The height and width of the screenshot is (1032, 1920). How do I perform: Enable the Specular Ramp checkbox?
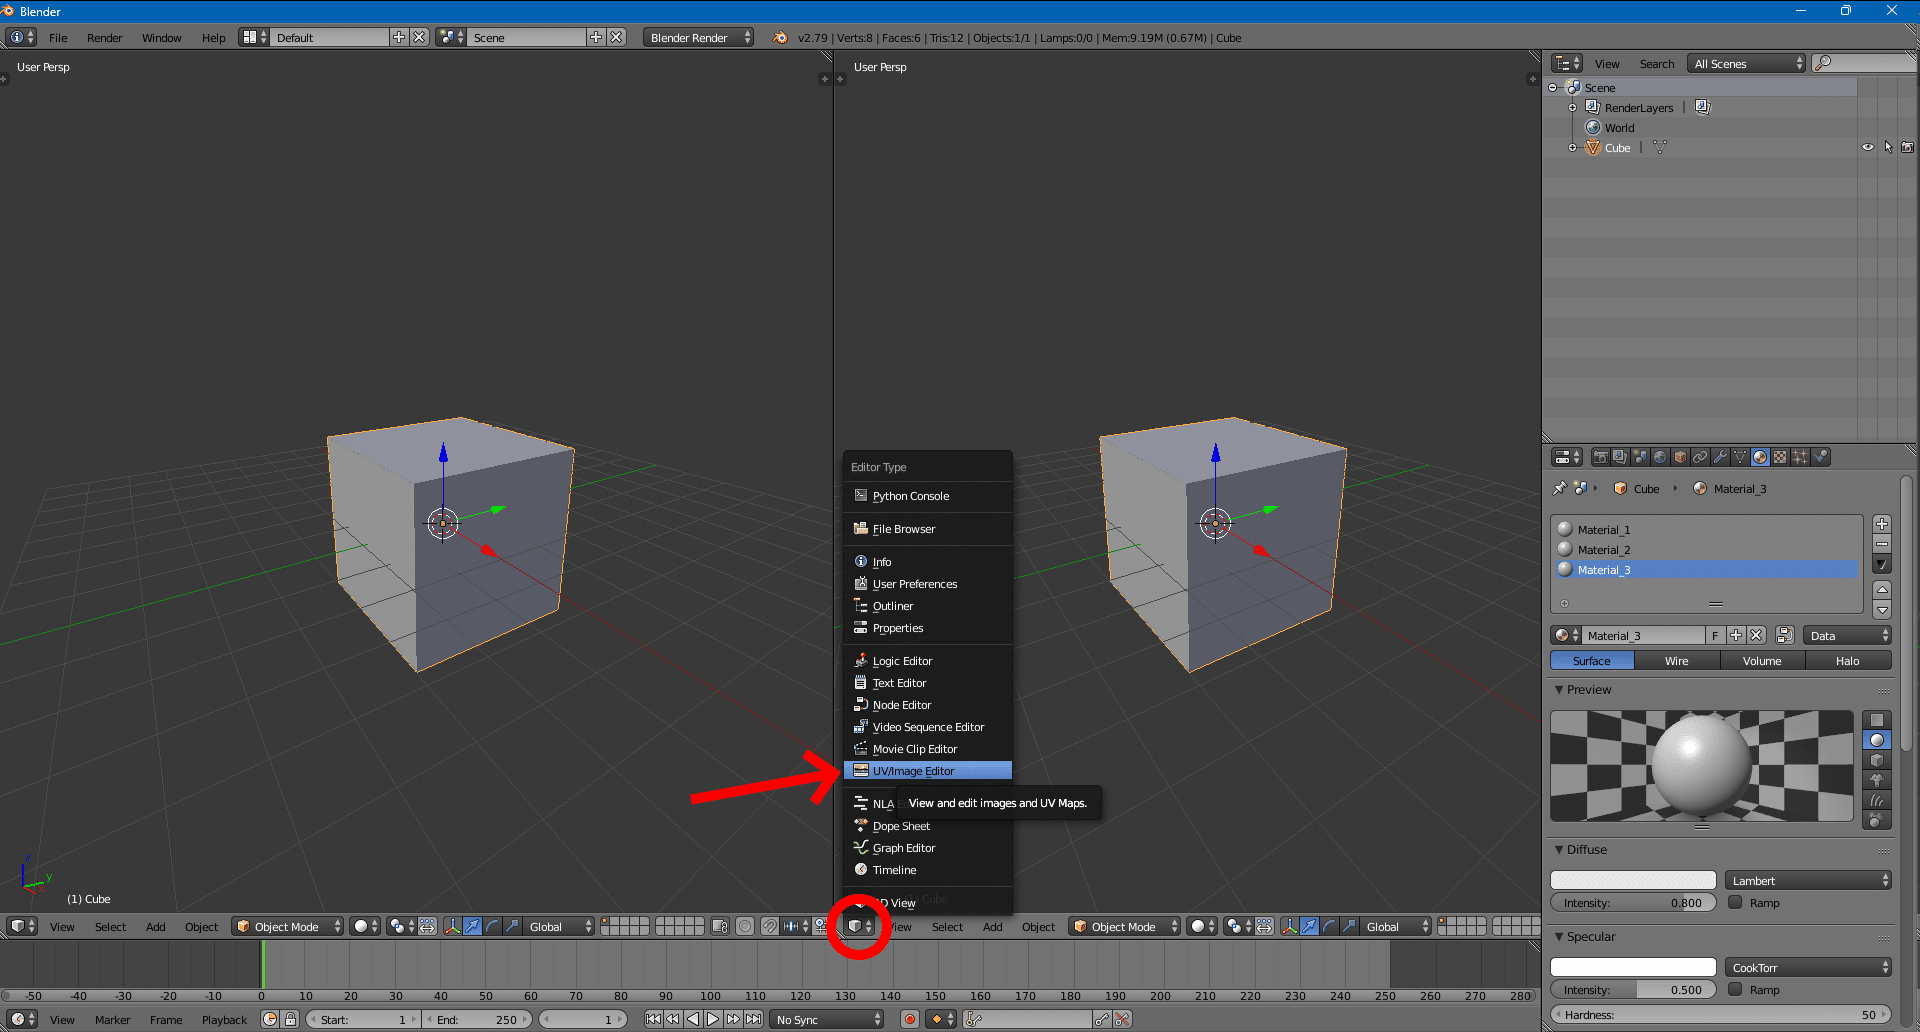click(x=1736, y=989)
